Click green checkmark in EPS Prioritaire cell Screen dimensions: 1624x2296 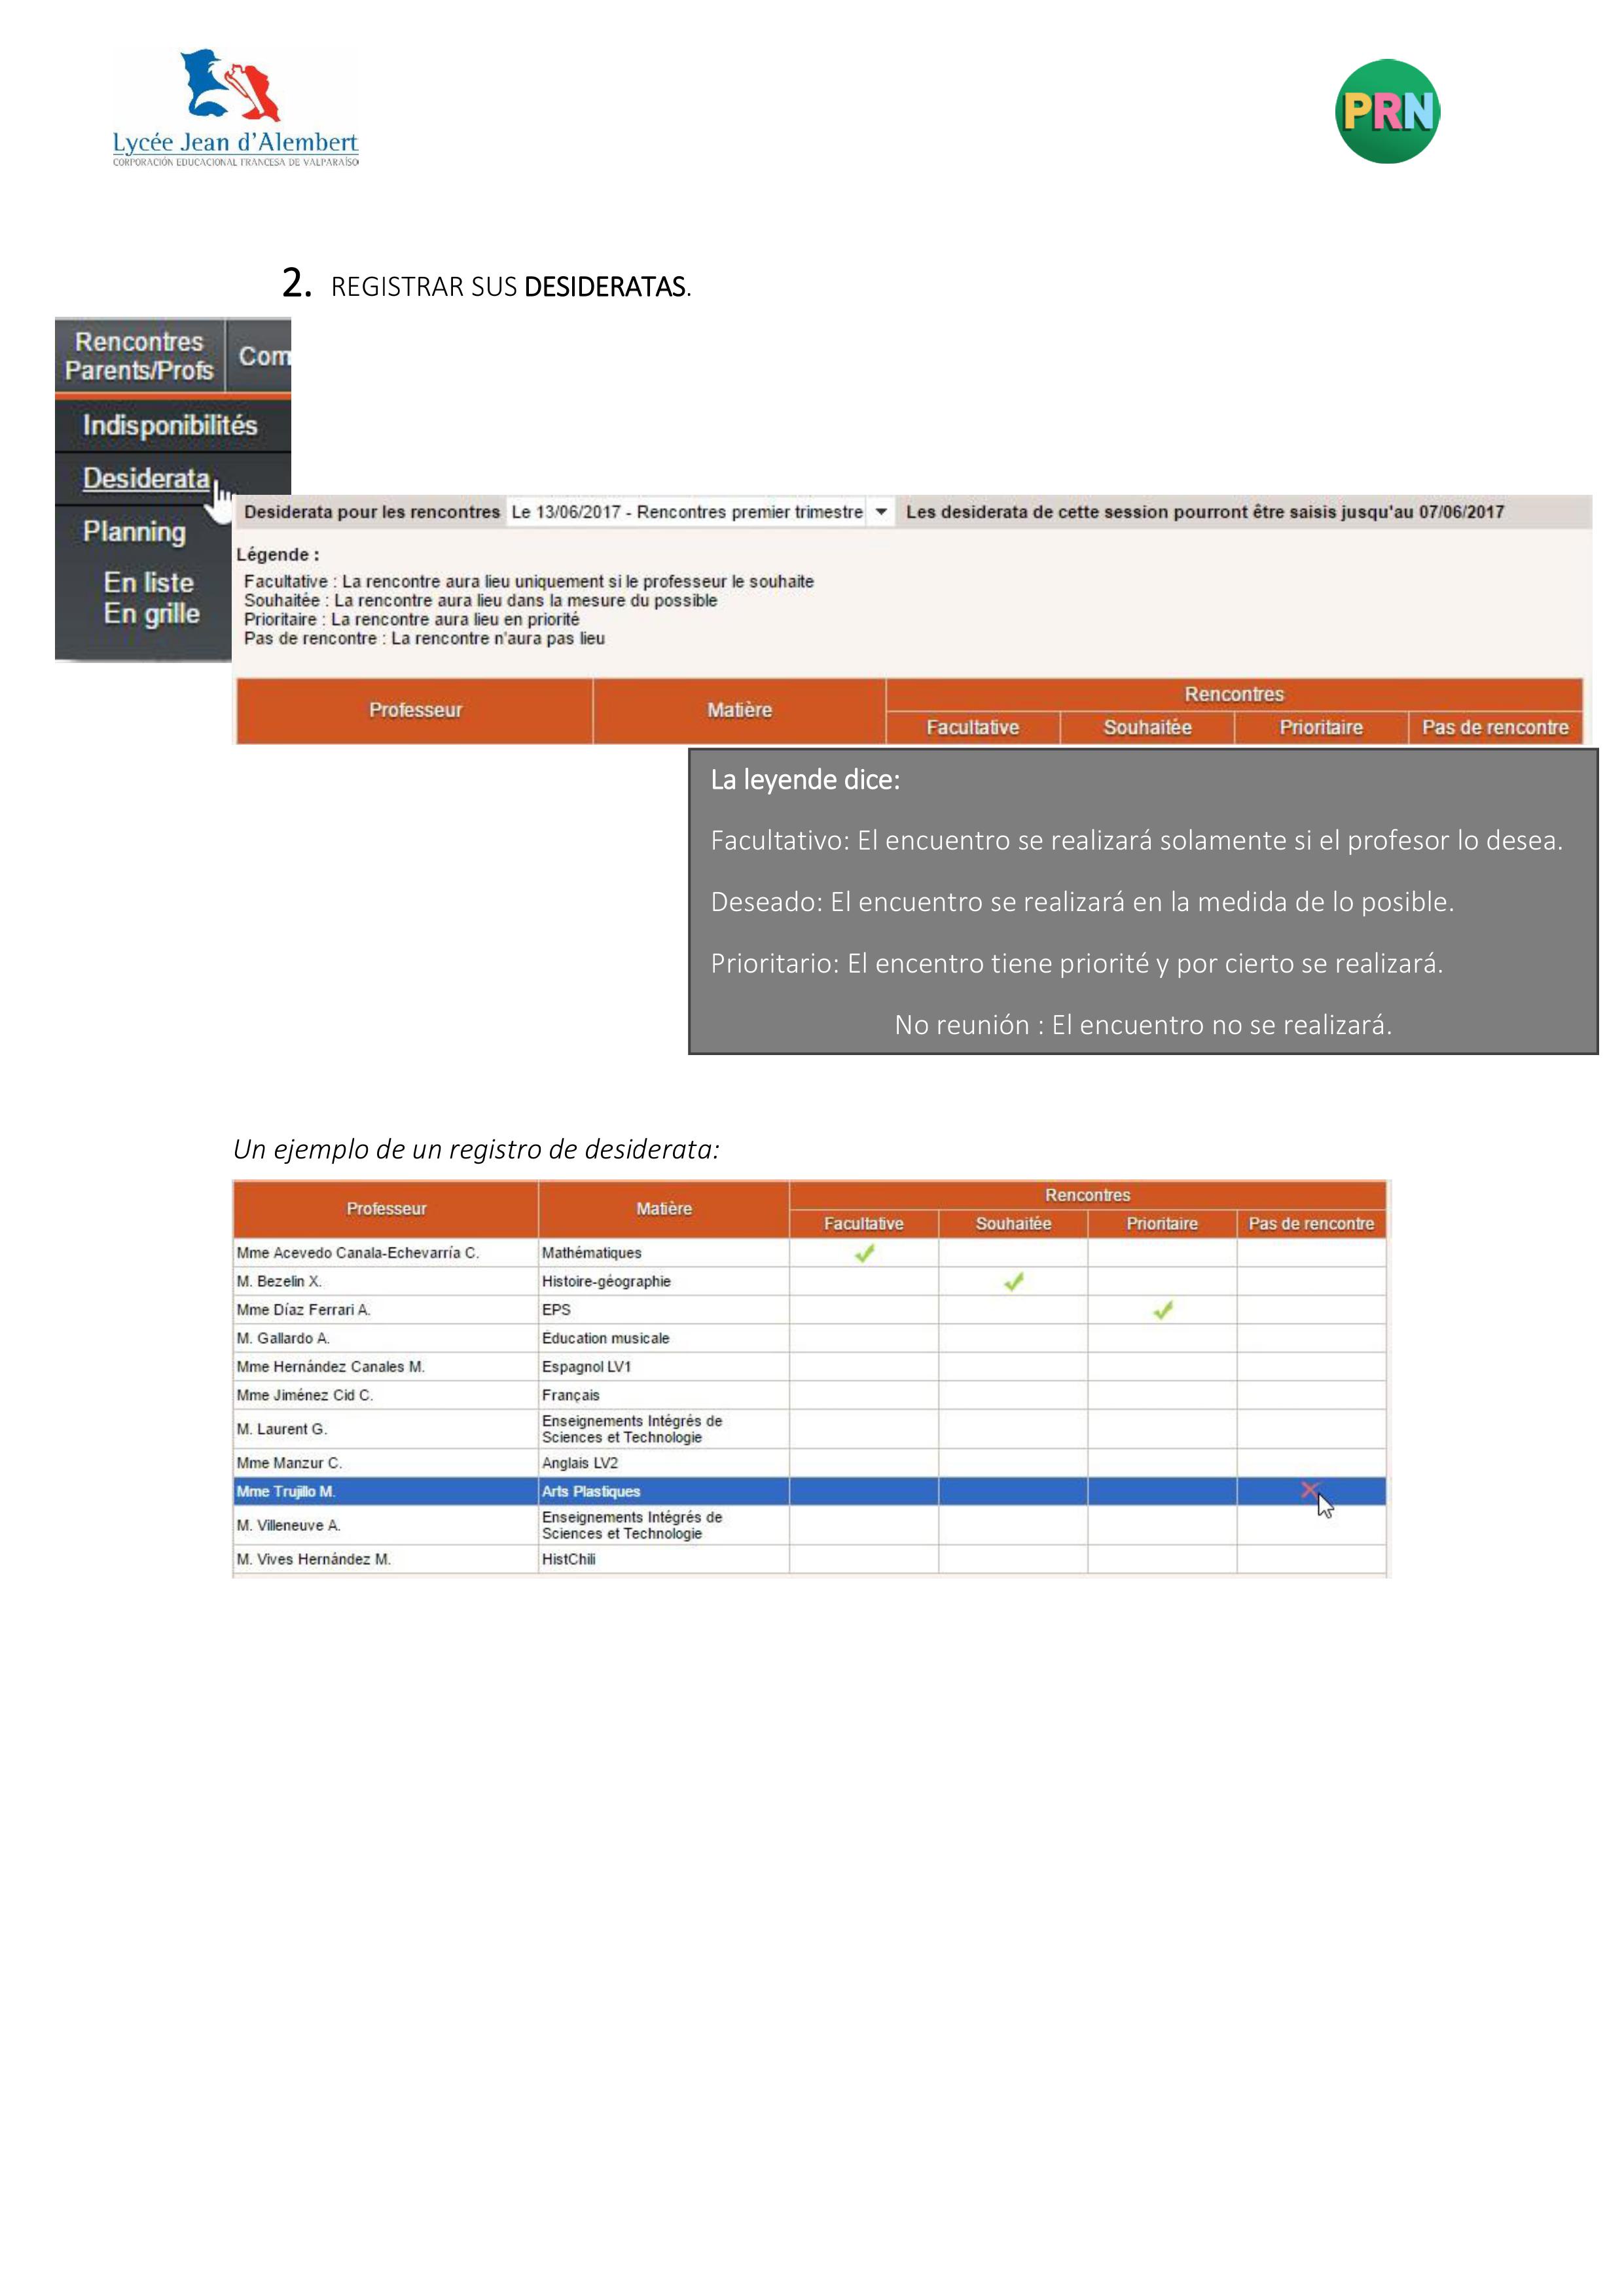click(1162, 1309)
